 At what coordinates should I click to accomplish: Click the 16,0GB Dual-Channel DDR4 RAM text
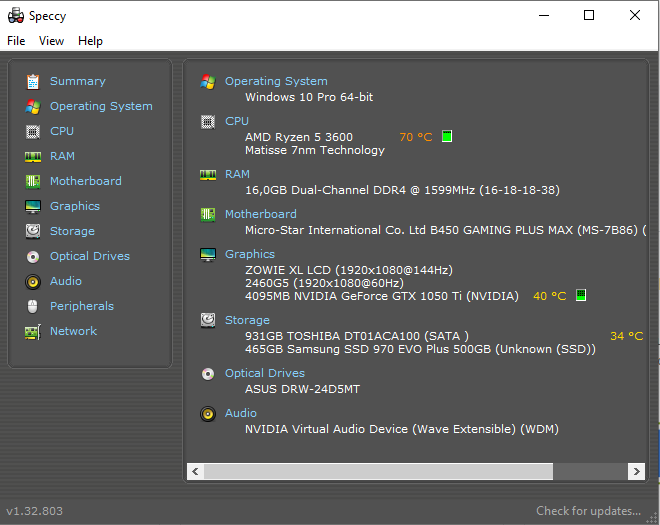[x=402, y=190]
